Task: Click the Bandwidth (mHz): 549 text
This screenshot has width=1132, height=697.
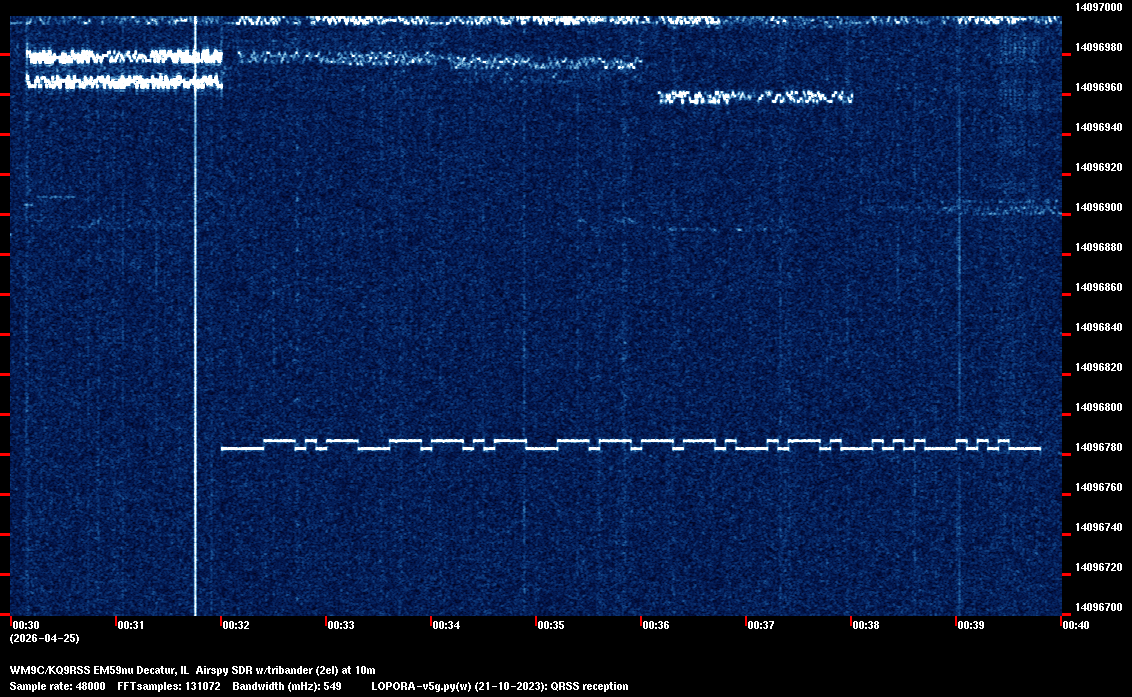Action: [x=287, y=686]
